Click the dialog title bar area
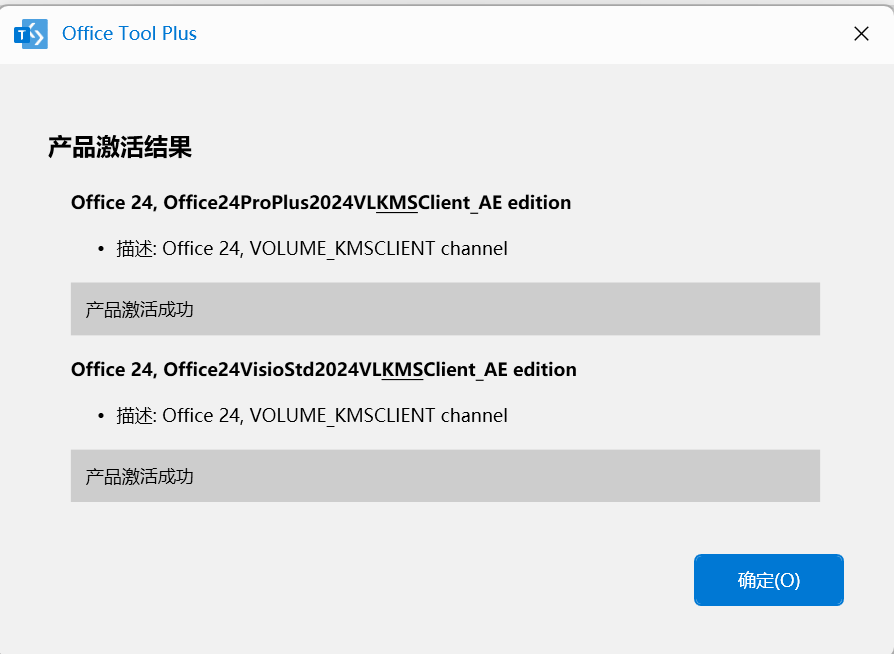Screen dimensions: 894x654 [x=513, y=34]
